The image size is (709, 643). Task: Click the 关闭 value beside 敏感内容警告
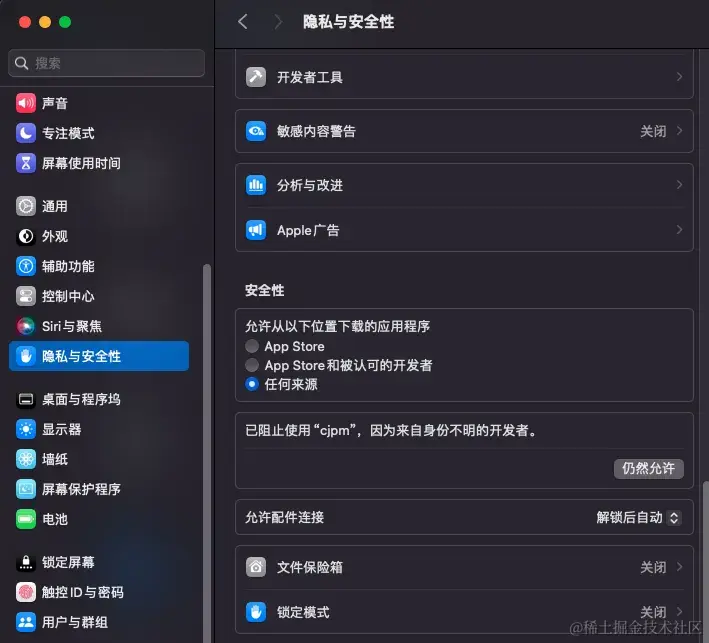(653, 131)
